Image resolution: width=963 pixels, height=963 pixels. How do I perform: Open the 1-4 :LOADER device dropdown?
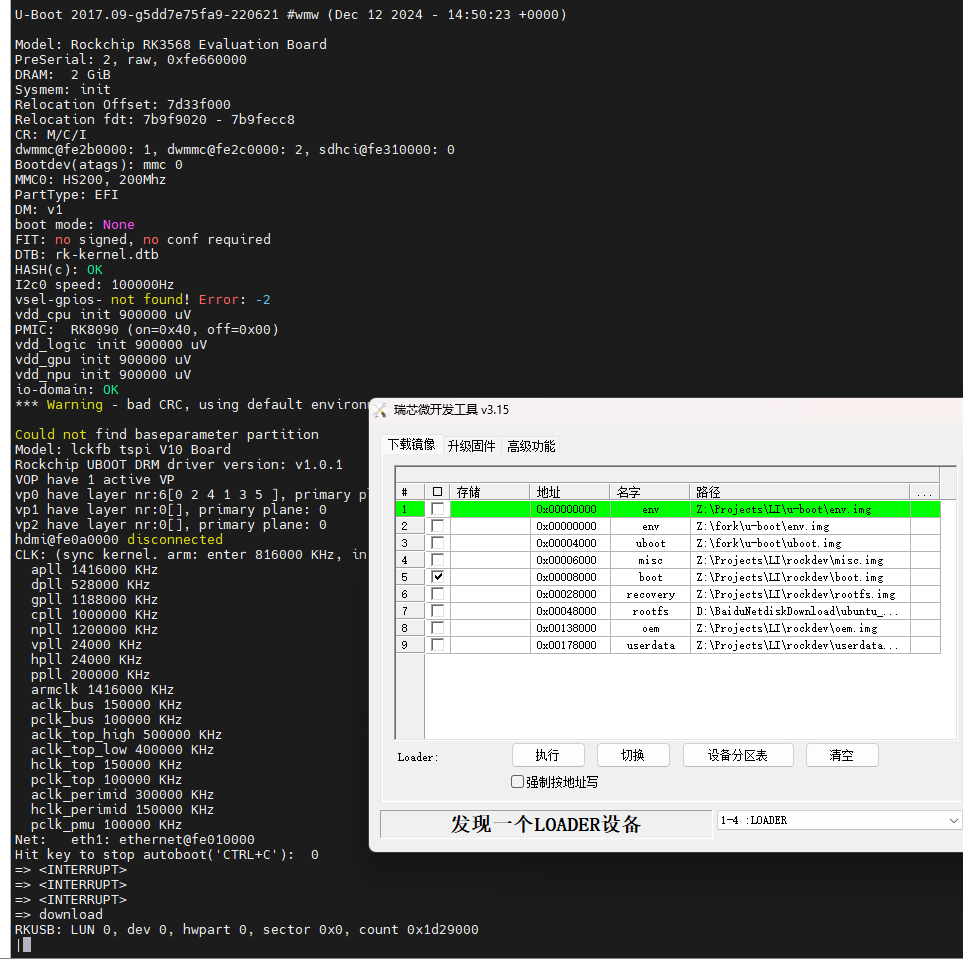point(839,821)
